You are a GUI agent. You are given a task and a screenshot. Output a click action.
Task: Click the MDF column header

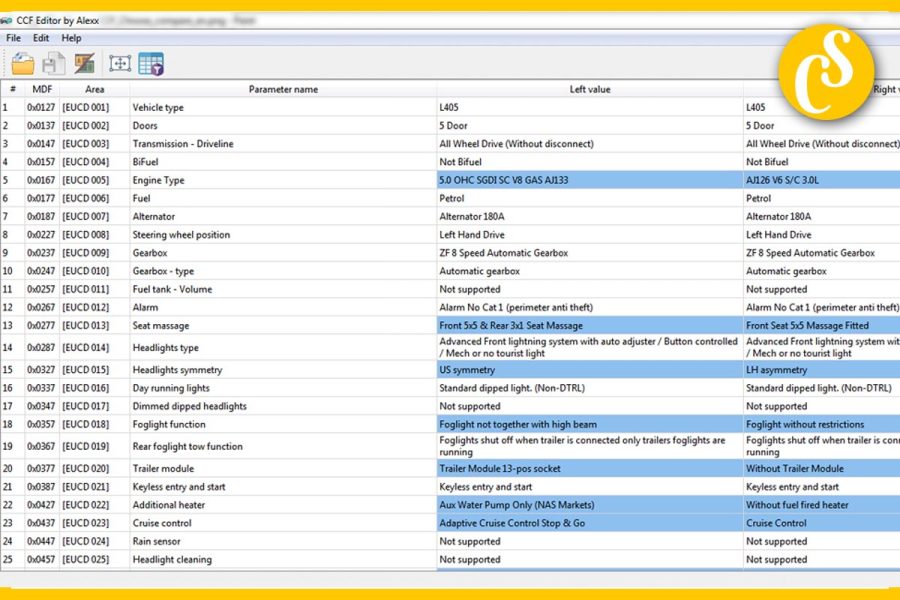(x=42, y=89)
